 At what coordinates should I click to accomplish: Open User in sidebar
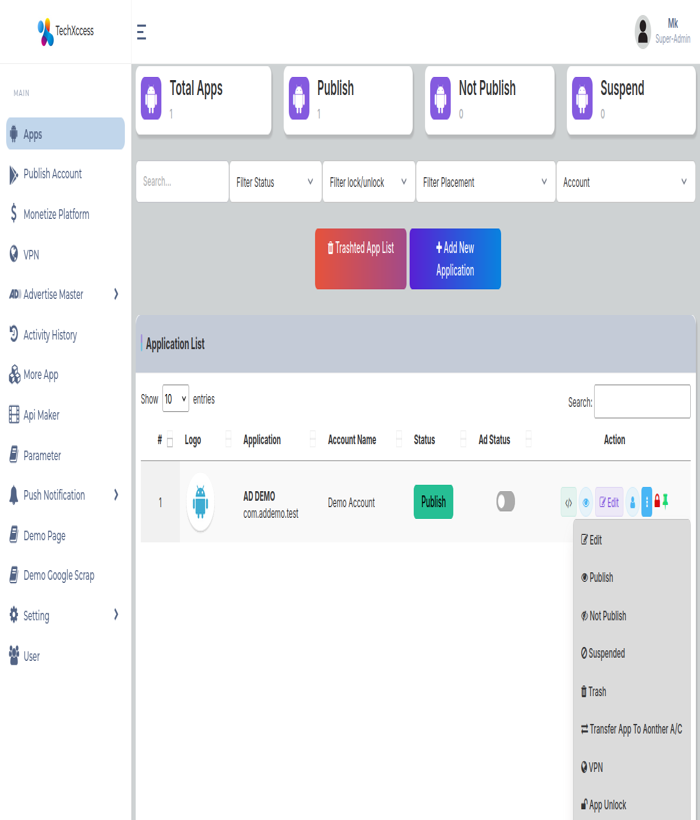pos(65,656)
